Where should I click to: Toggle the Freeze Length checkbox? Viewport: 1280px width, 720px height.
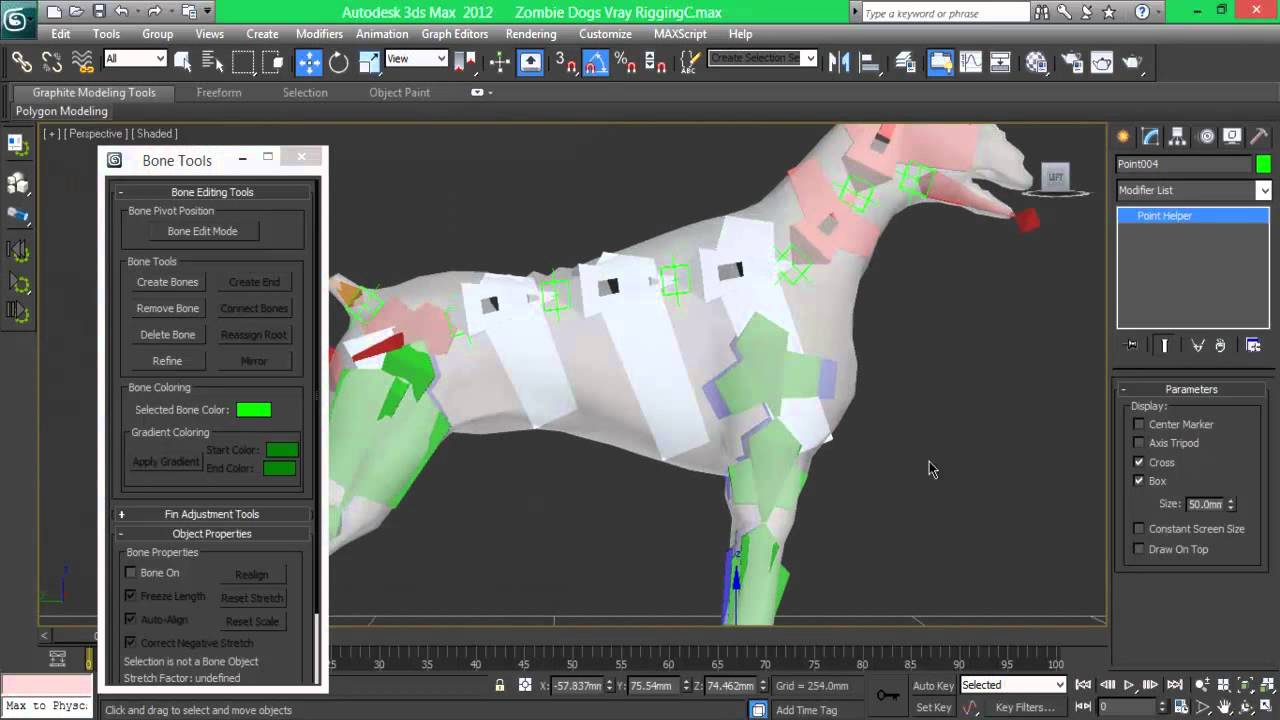[x=130, y=596]
